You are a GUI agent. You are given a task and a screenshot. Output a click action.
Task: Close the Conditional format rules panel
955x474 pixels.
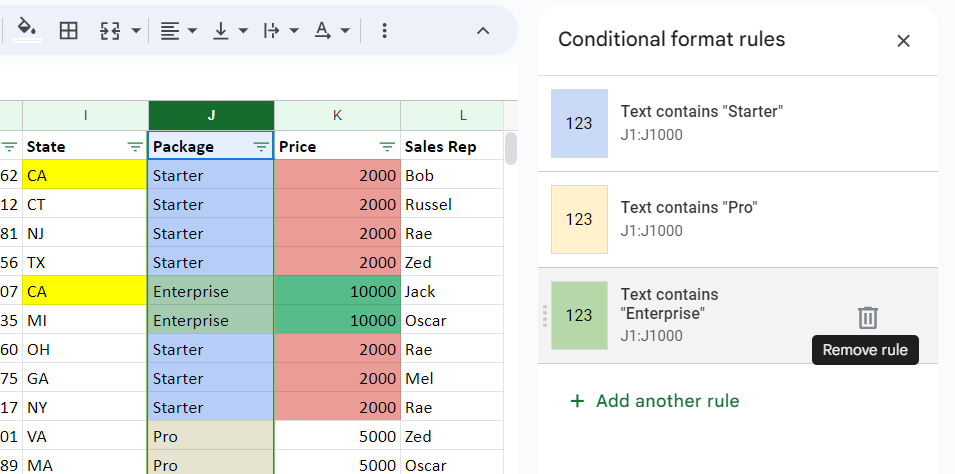[903, 41]
